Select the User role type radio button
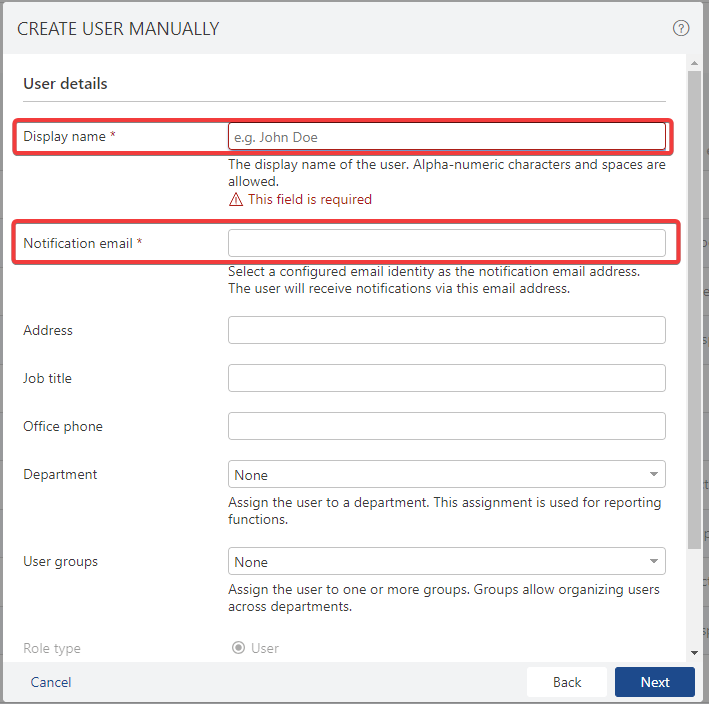709x704 pixels. click(238, 648)
